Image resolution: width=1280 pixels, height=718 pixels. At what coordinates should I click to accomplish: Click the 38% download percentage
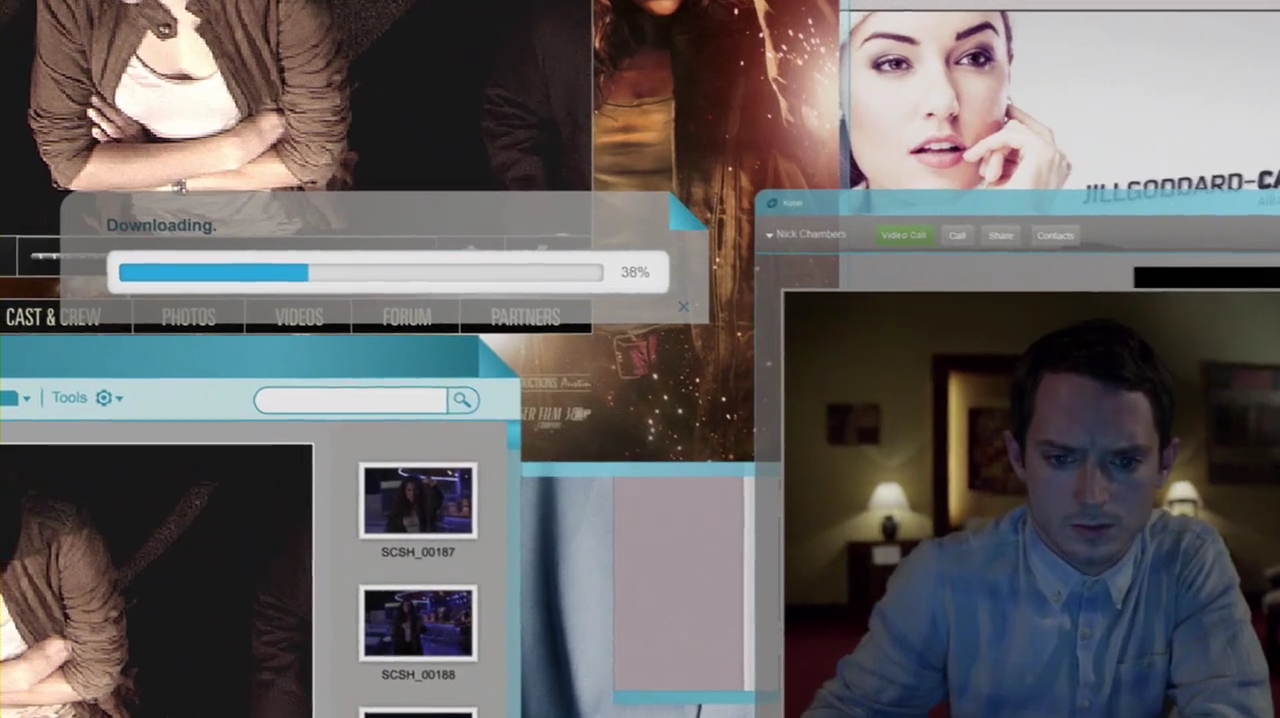click(635, 272)
